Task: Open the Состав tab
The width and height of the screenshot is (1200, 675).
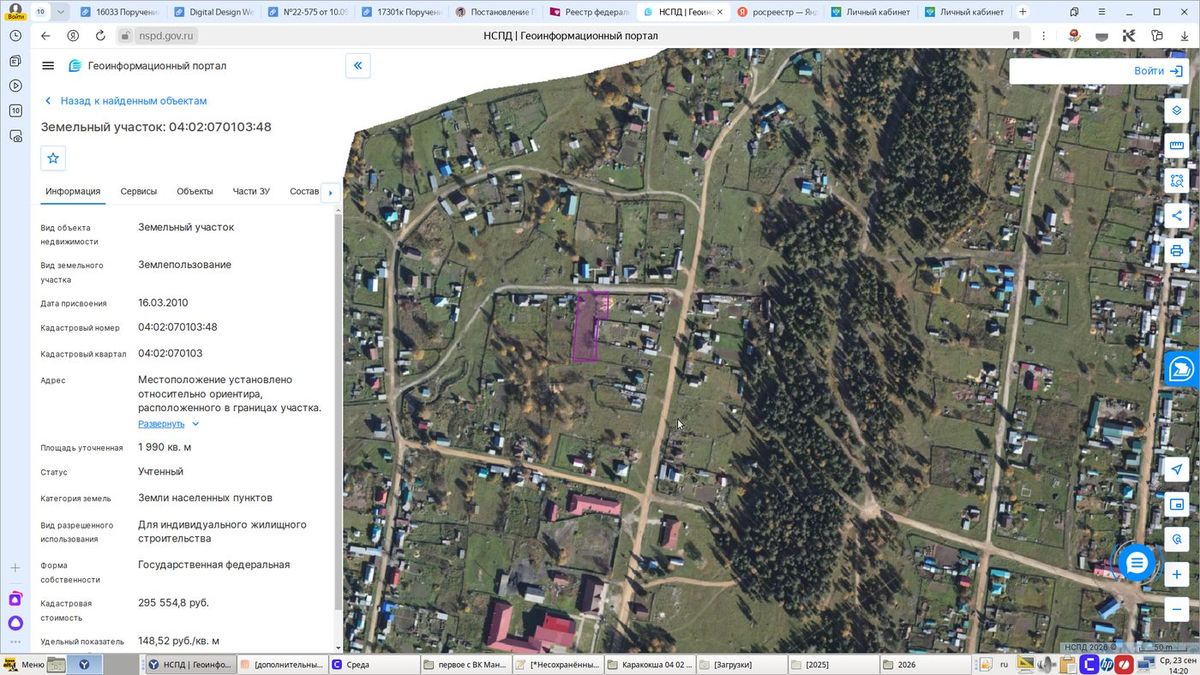Action: coord(304,191)
